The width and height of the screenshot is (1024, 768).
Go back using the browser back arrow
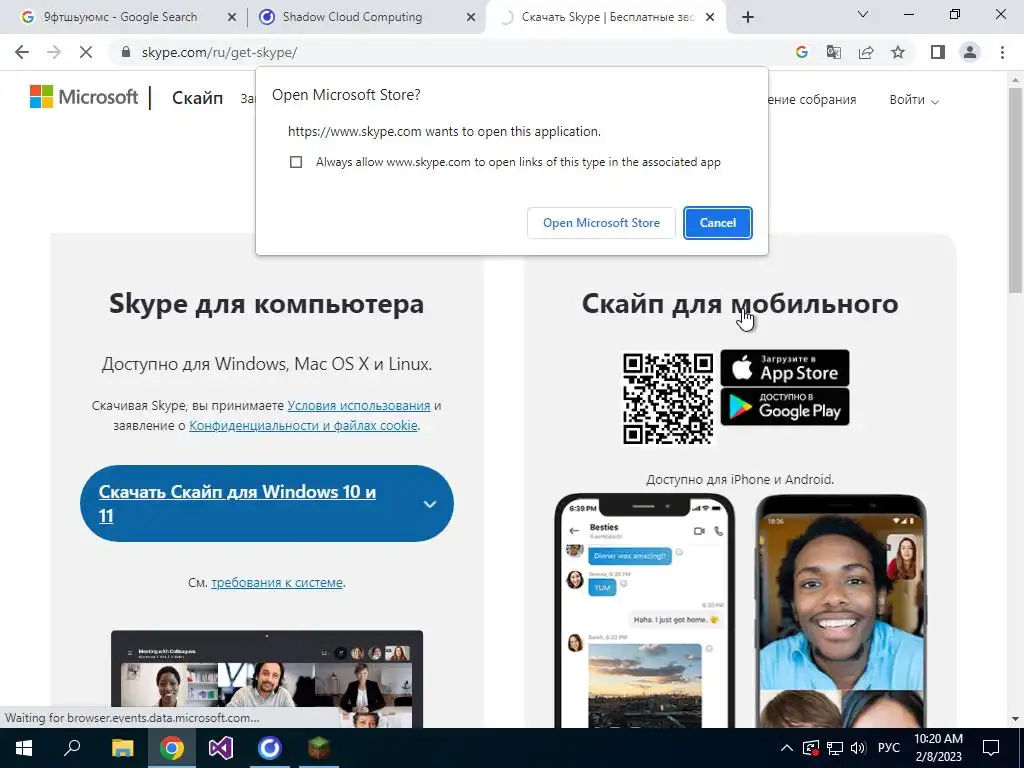22,52
